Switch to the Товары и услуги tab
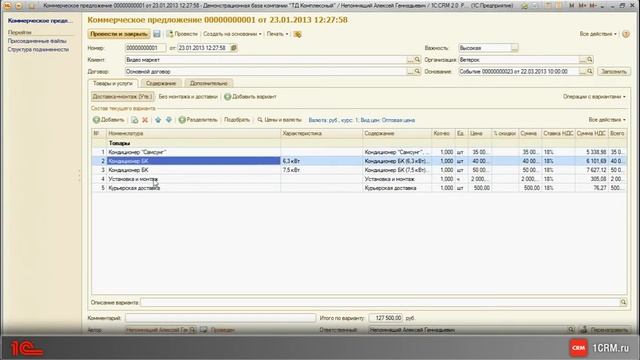Image resolution: width=640 pixels, height=360 pixels. [x=113, y=83]
